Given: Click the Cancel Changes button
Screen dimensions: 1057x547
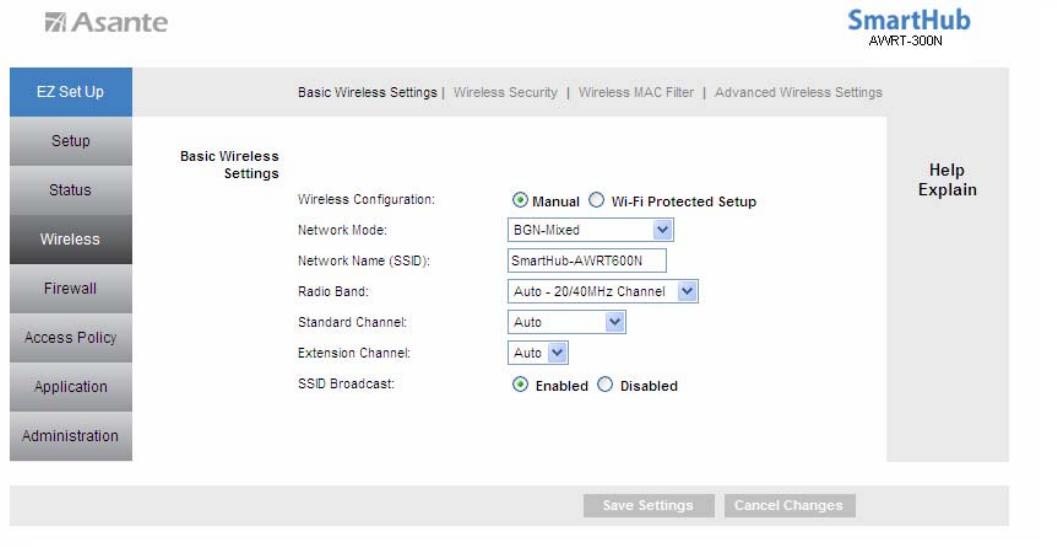Looking at the screenshot, I should [789, 505].
